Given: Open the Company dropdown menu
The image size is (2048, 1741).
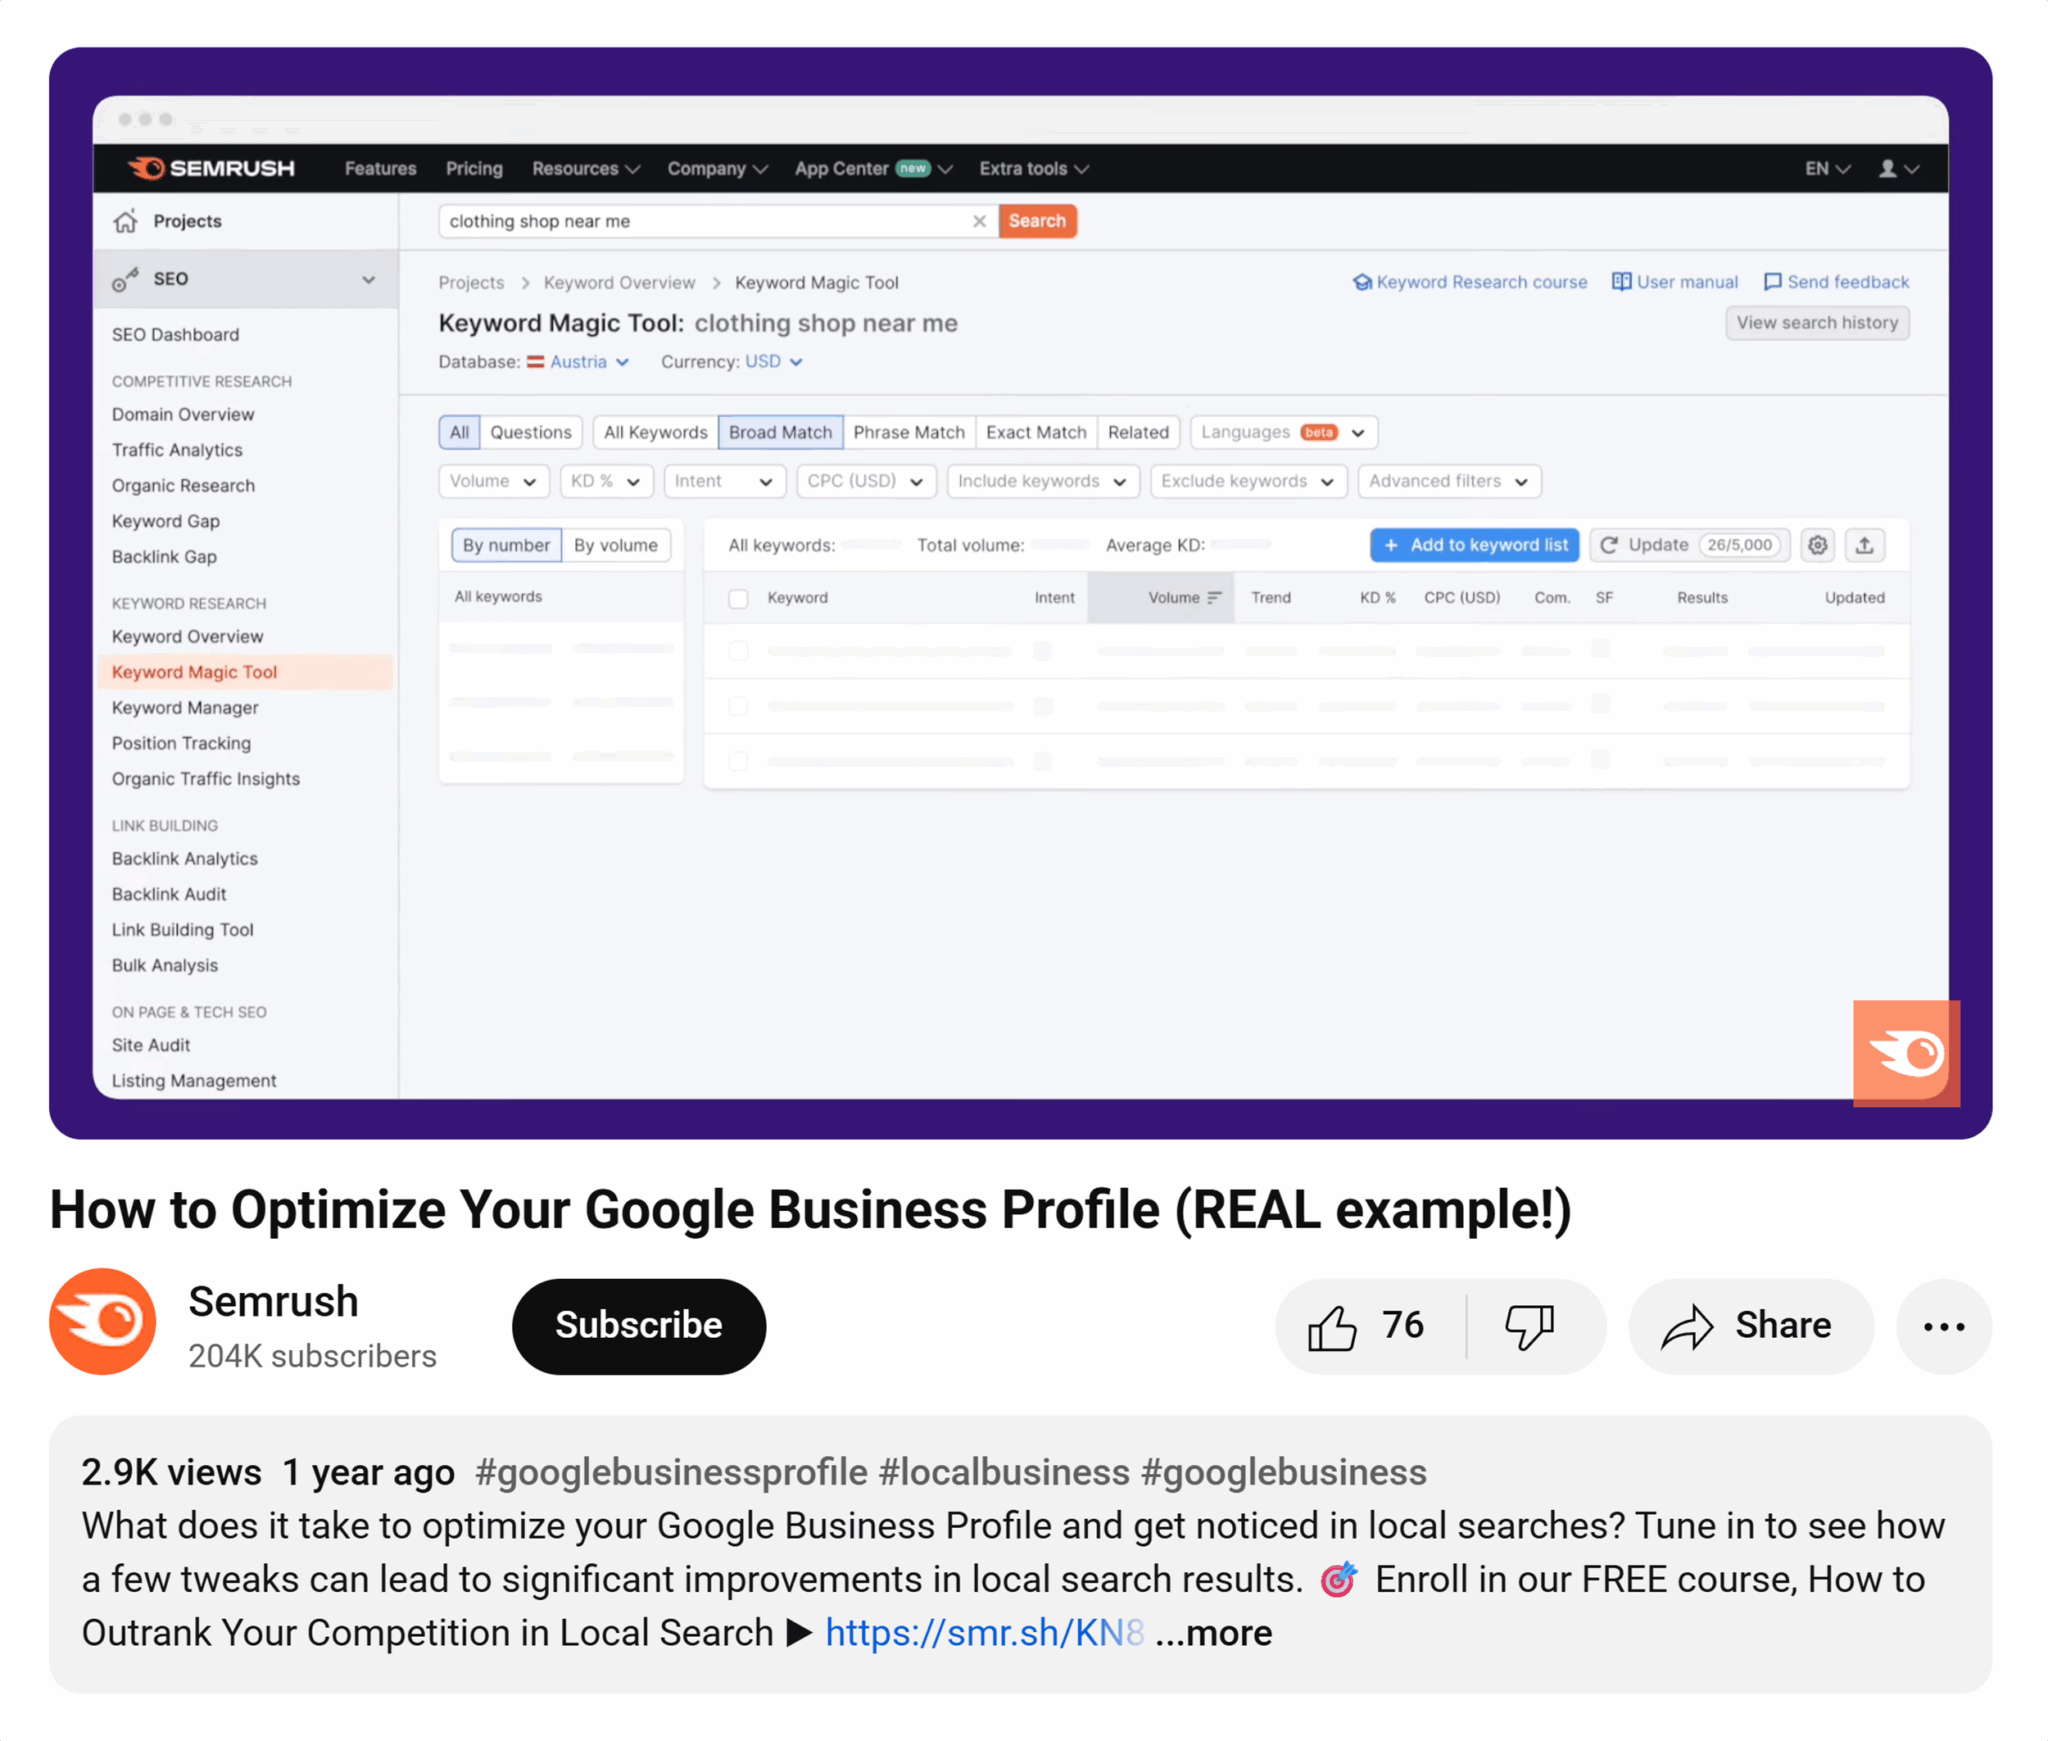Looking at the screenshot, I should 718,169.
